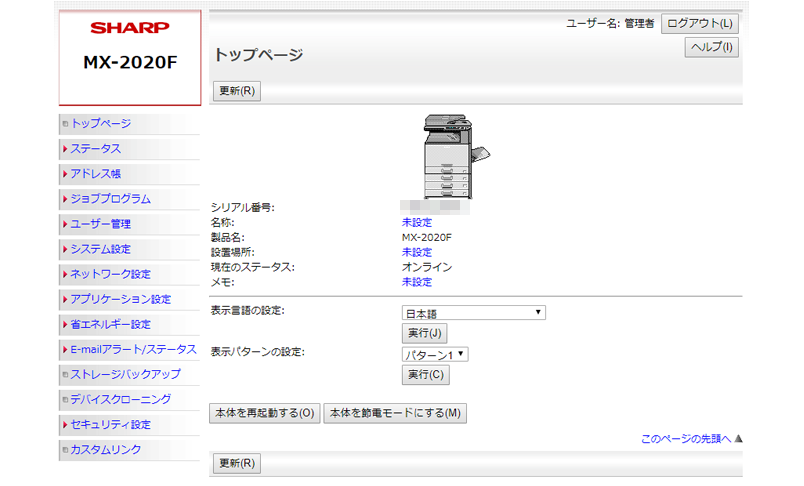Go to ストレージバックアップ page

125,374
